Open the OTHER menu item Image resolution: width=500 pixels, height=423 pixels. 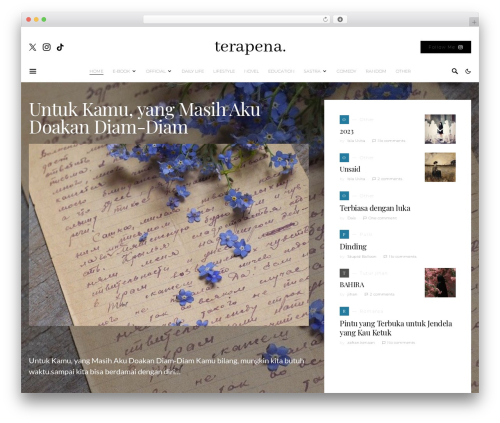(403, 71)
